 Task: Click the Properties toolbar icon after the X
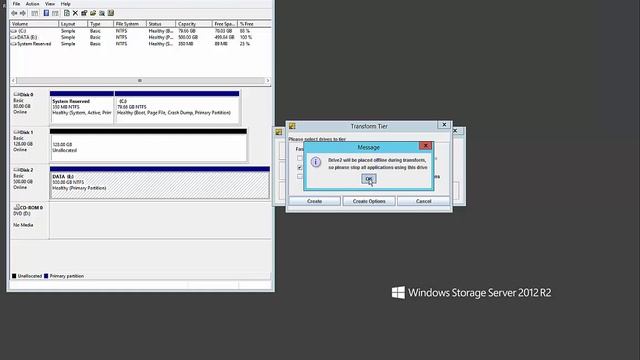tap(84, 13)
